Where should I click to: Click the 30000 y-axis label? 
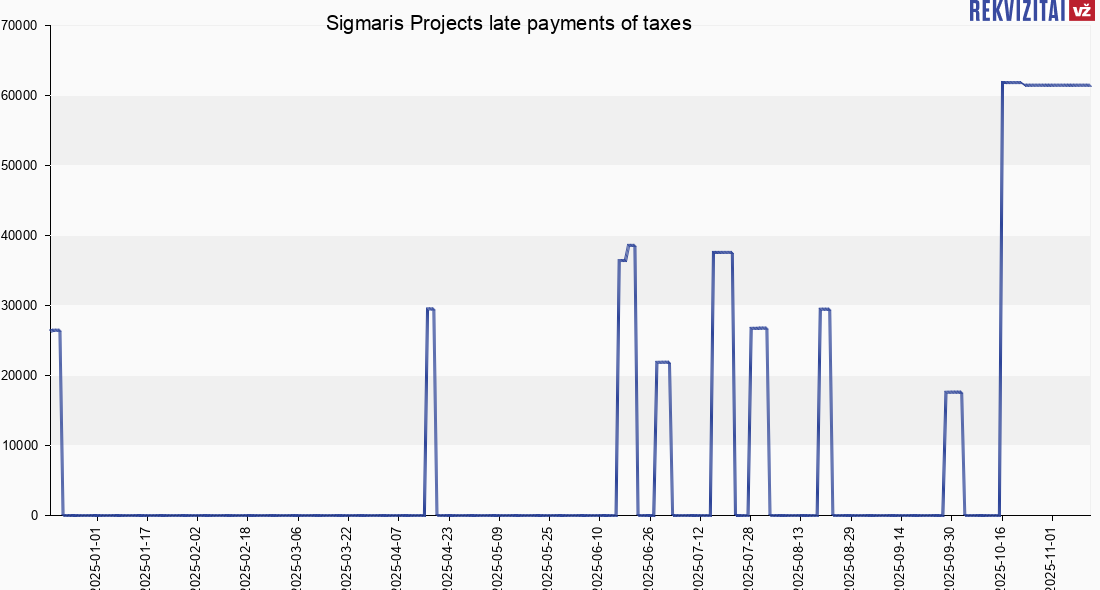pyautogui.click(x=19, y=306)
